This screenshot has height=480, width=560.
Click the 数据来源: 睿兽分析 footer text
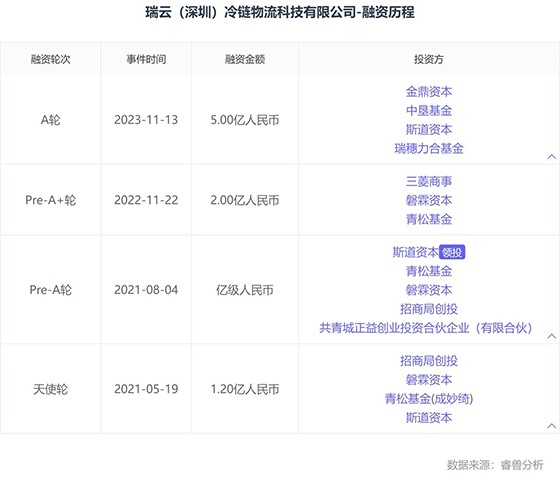[495, 465]
